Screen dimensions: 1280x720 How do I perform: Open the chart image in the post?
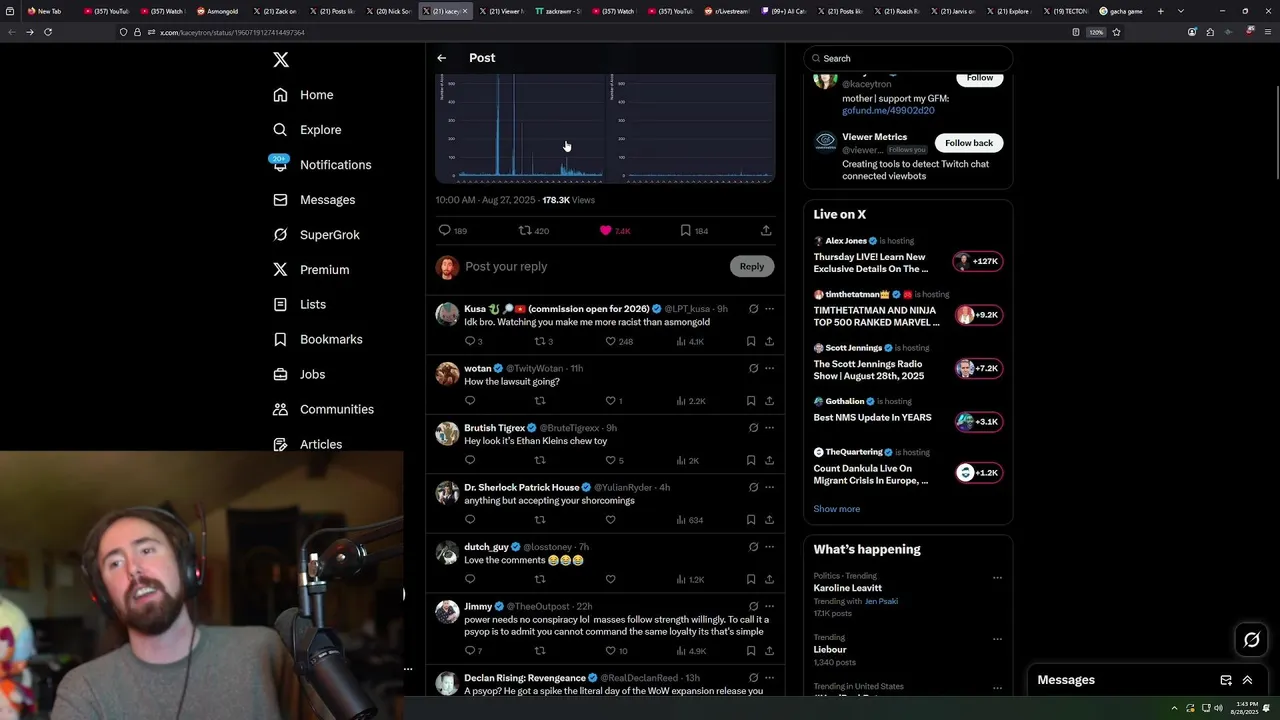tap(605, 128)
